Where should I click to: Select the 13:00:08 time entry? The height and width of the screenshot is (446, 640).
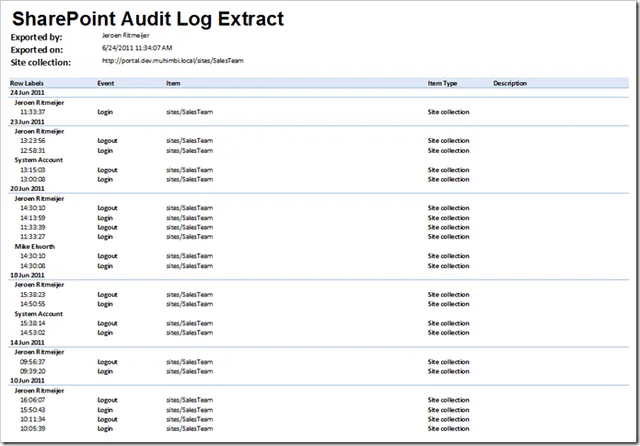pyautogui.click(x=33, y=179)
